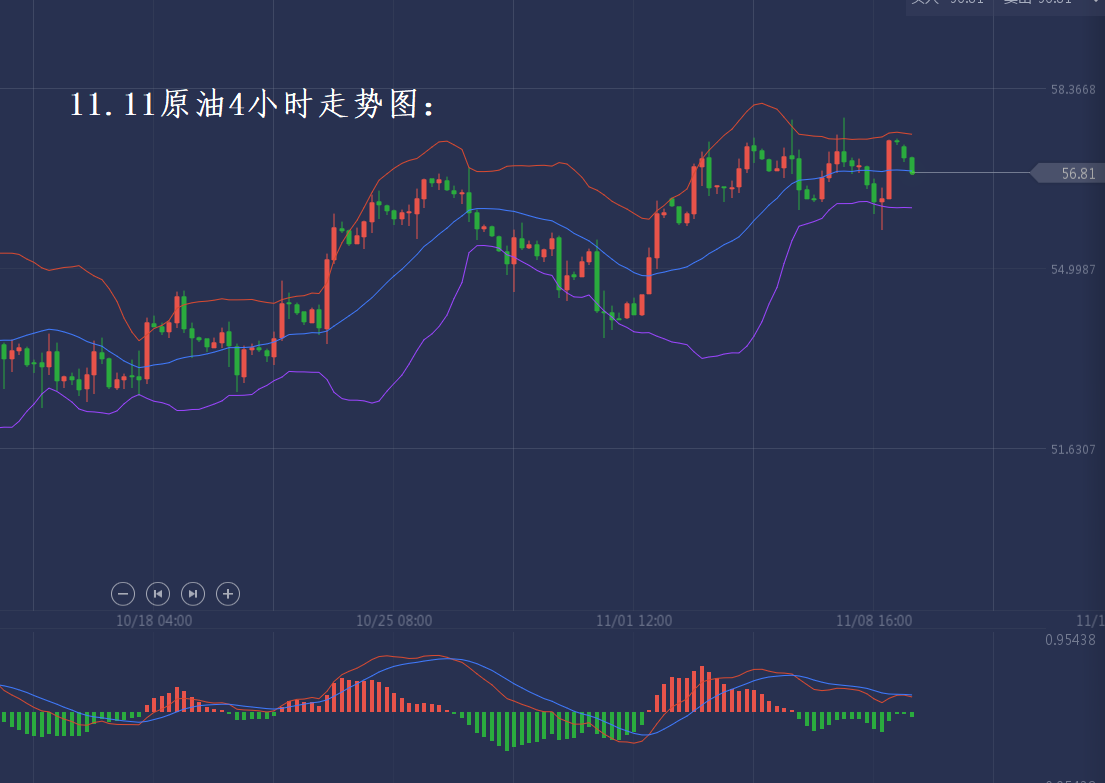Click the 51.6307 price axis label
The height and width of the screenshot is (783, 1105).
pos(1073,450)
